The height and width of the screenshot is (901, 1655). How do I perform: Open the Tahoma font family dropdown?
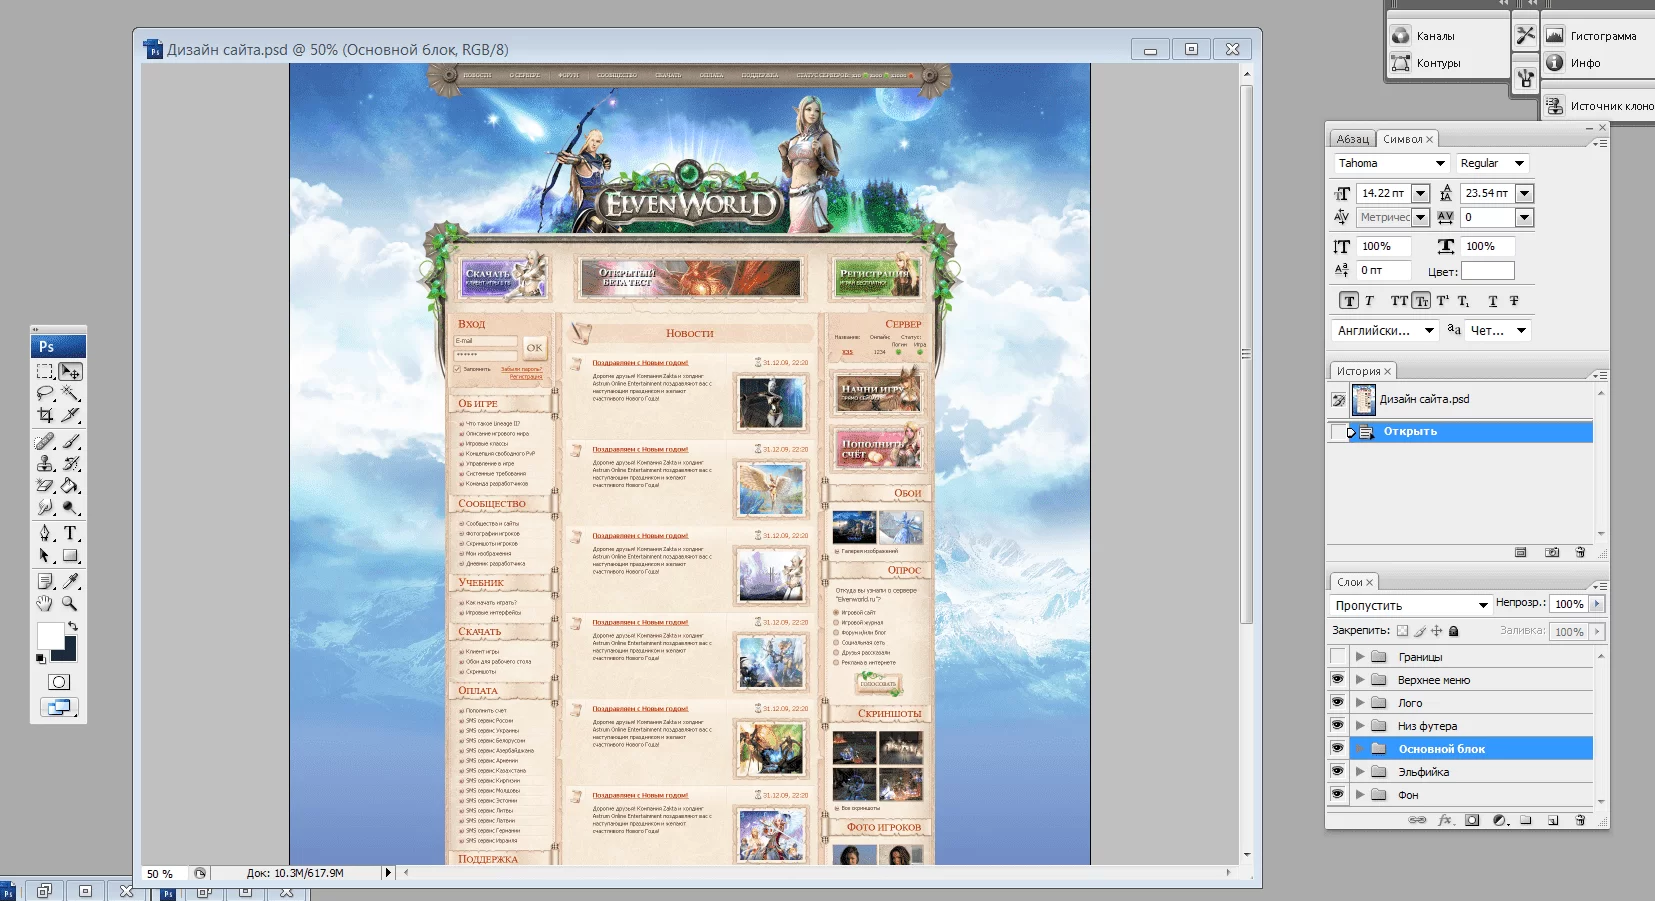click(x=1440, y=164)
